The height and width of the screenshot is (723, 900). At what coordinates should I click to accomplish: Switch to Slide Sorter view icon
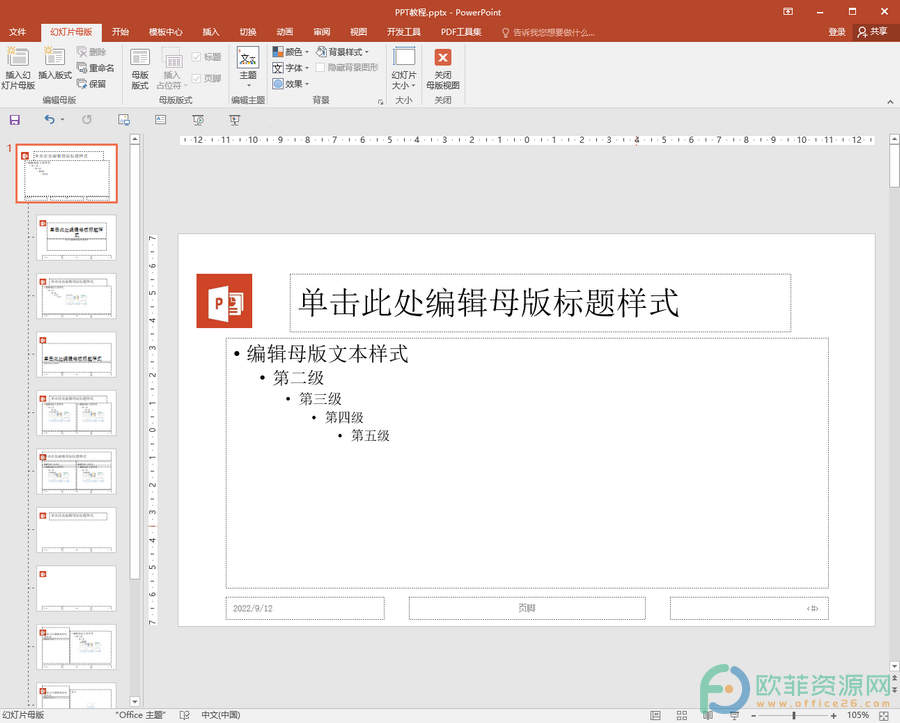pos(682,715)
